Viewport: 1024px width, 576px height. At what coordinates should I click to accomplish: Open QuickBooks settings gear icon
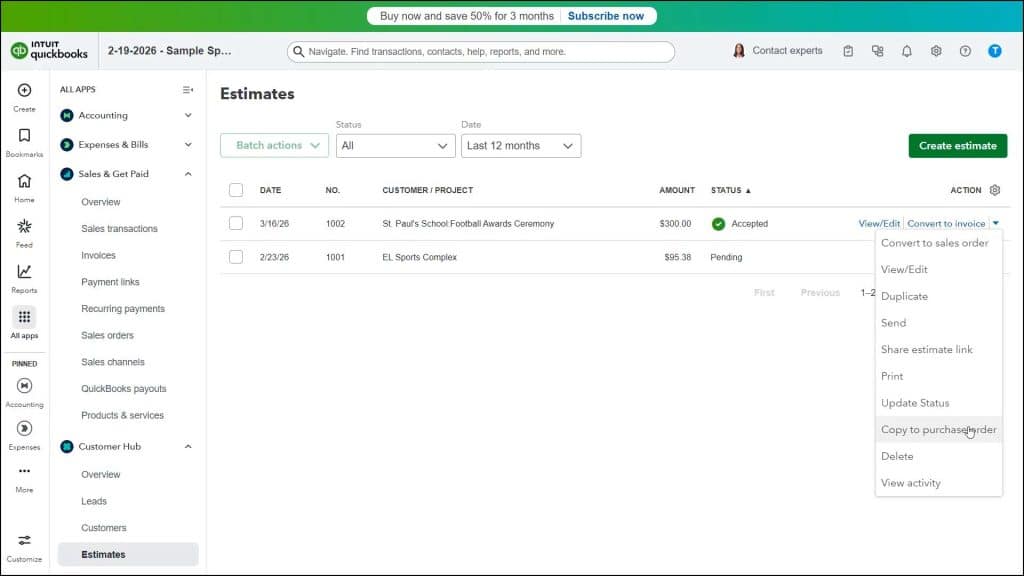[x=934, y=50]
